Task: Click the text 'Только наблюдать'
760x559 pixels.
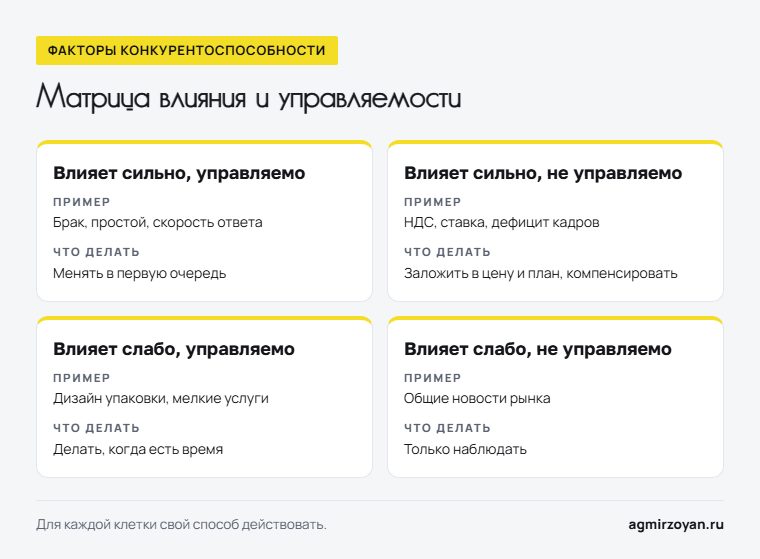Action: click(465, 449)
